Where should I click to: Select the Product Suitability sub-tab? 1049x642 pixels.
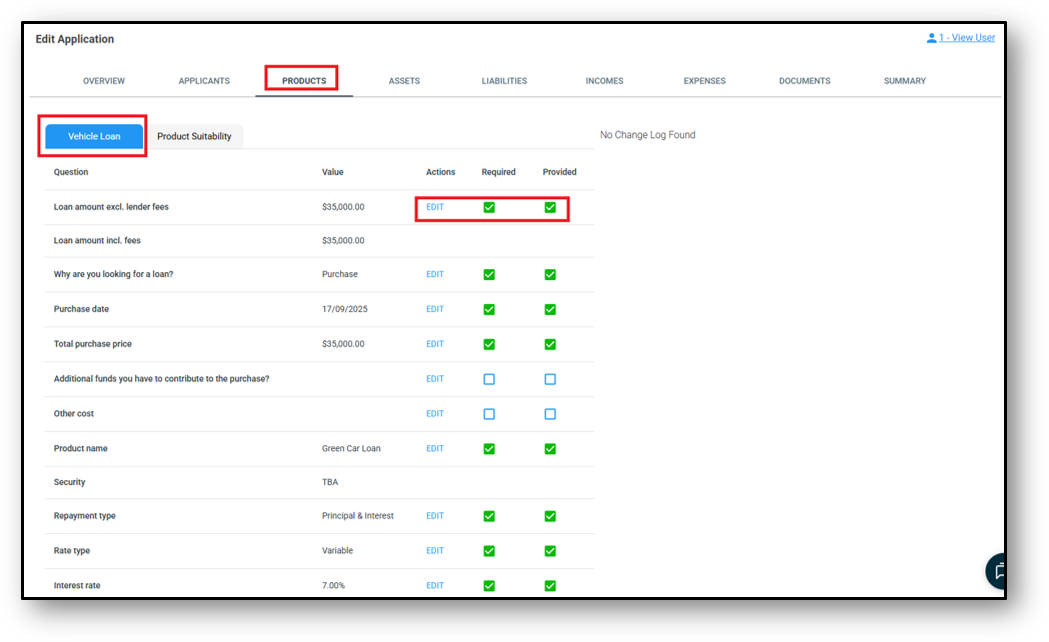pyautogui.click(x=194, y=136)
